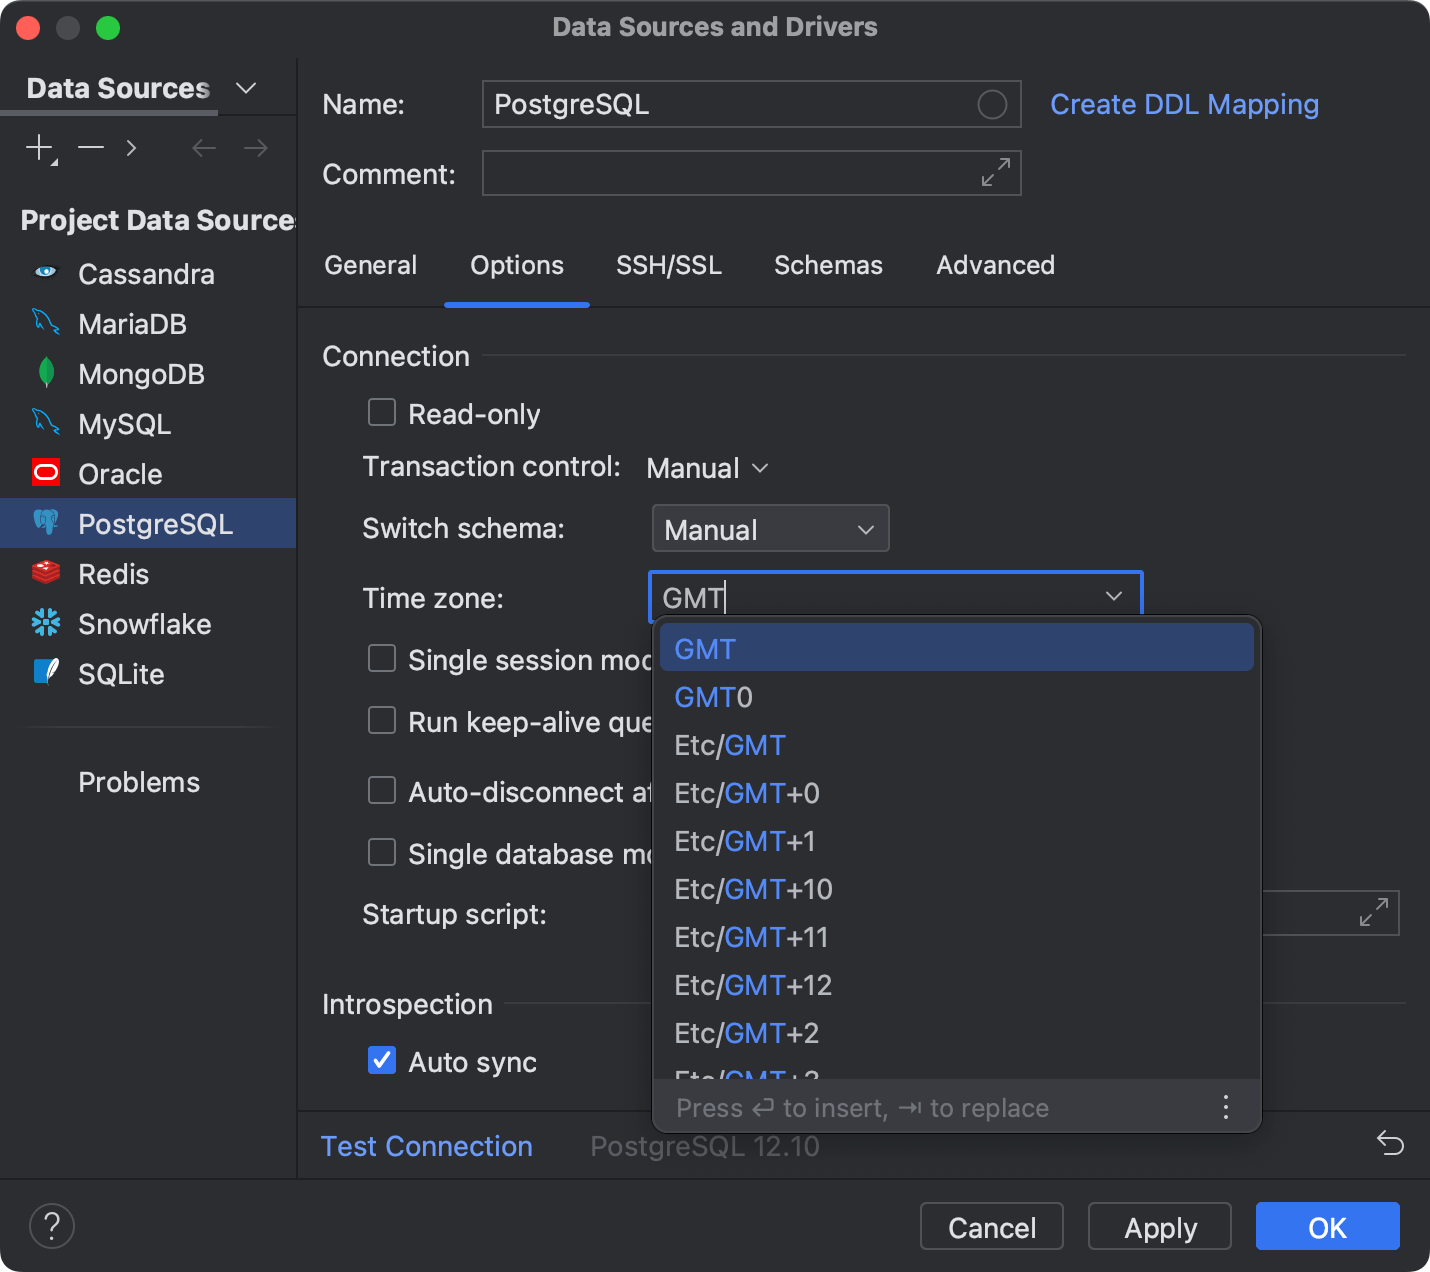The height and width of the screenshot is (1272, 1430).
Task: Switch to the SSH/SSL tab
Action: tap(668, 265)
